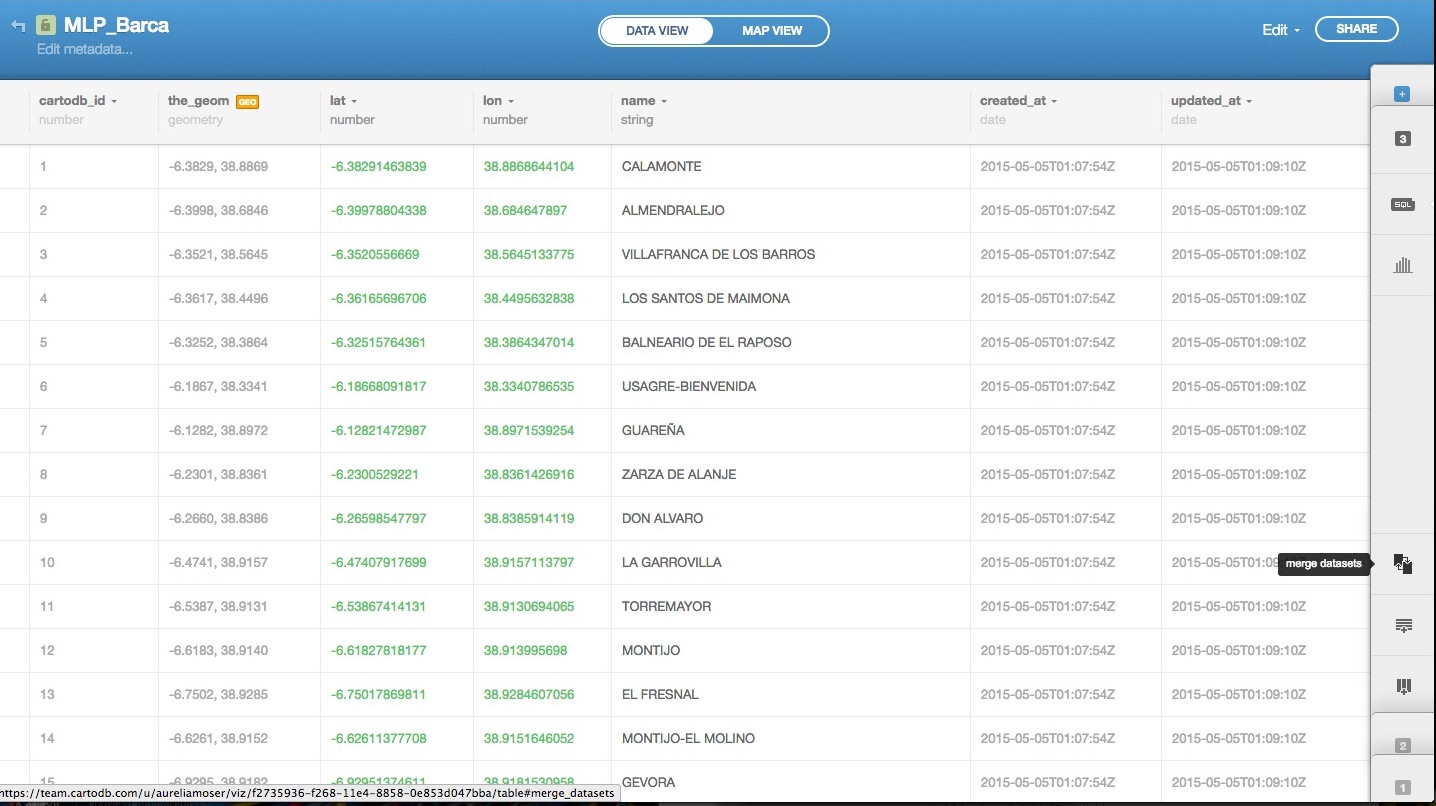The width and height of the screenshot is (1436, 806).
Task: Click lon value 38.9130694065
Action: point(529,606)
